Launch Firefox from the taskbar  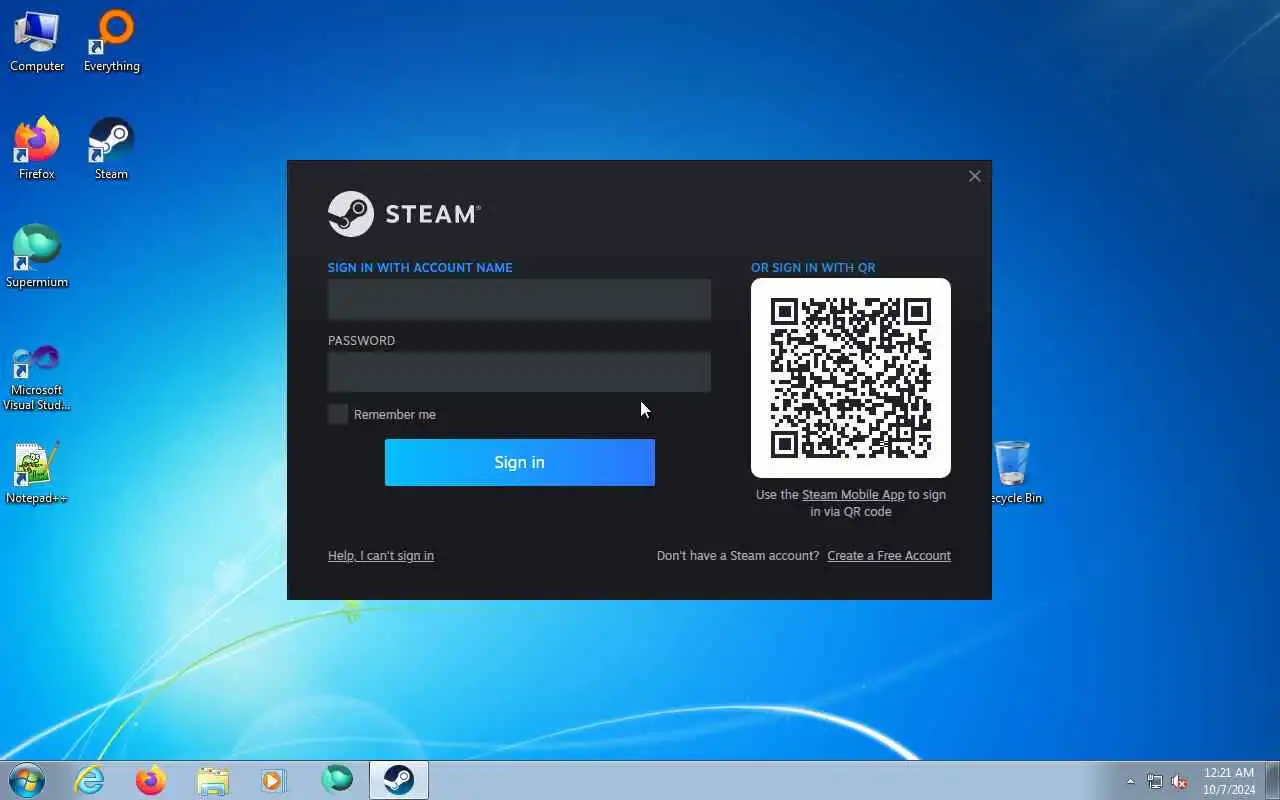(x=151, y=780)
